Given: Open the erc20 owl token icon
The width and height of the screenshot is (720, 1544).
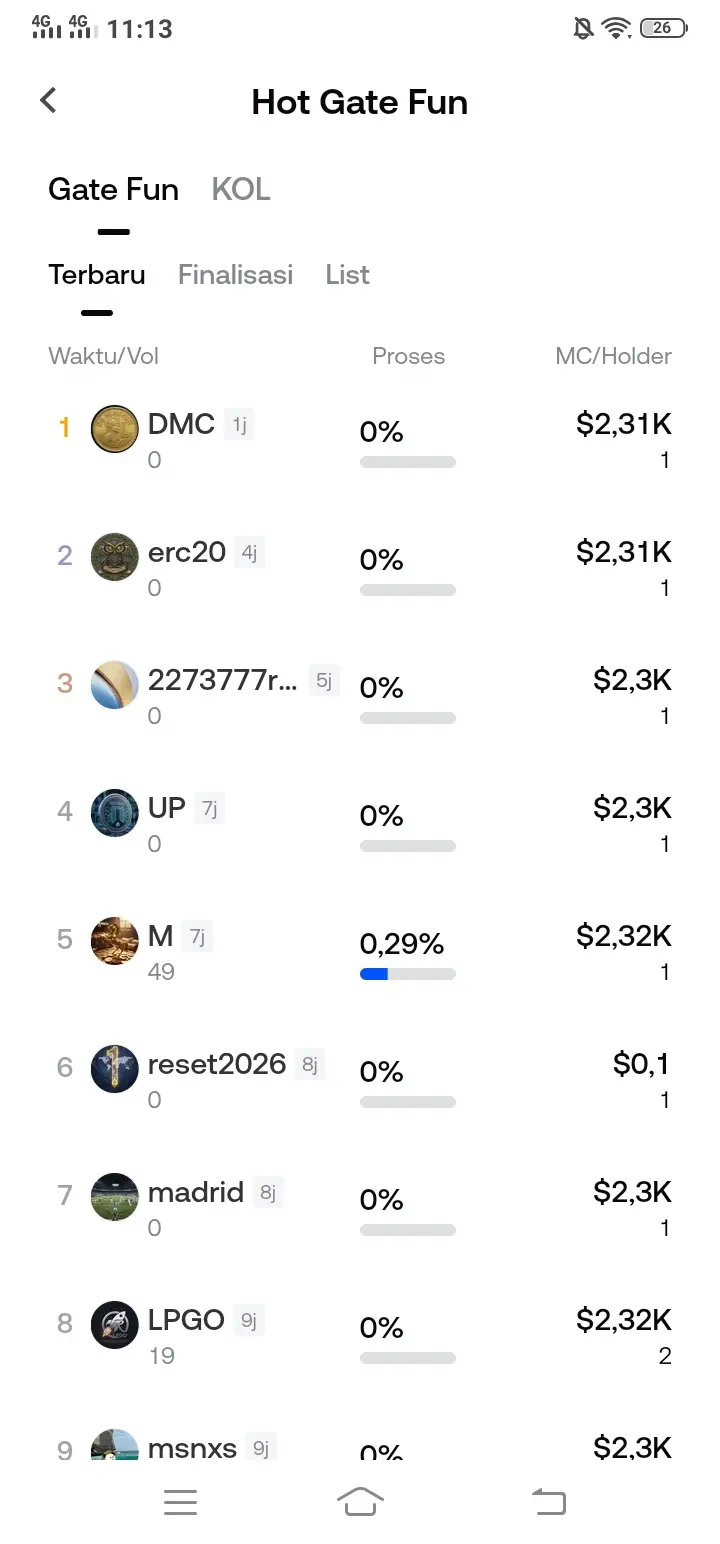Looking at the screenshot, I should (x=115, y=558).
